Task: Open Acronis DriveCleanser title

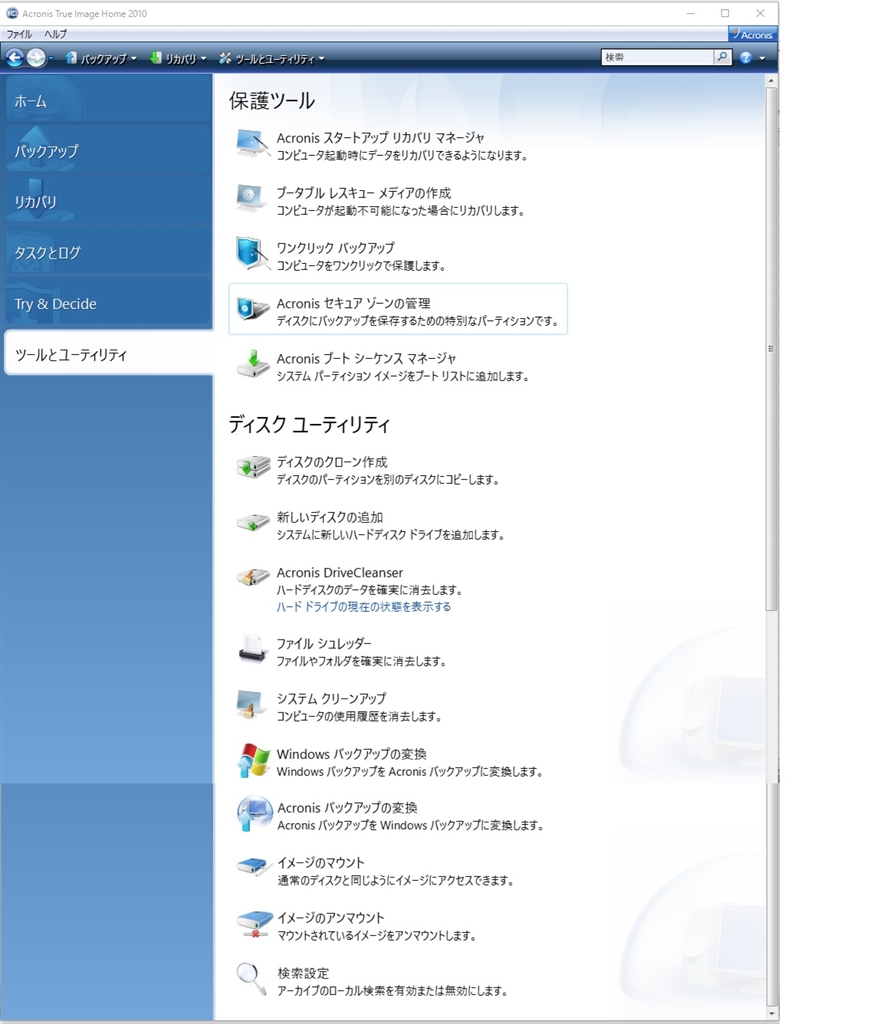Action: point(340,573)
